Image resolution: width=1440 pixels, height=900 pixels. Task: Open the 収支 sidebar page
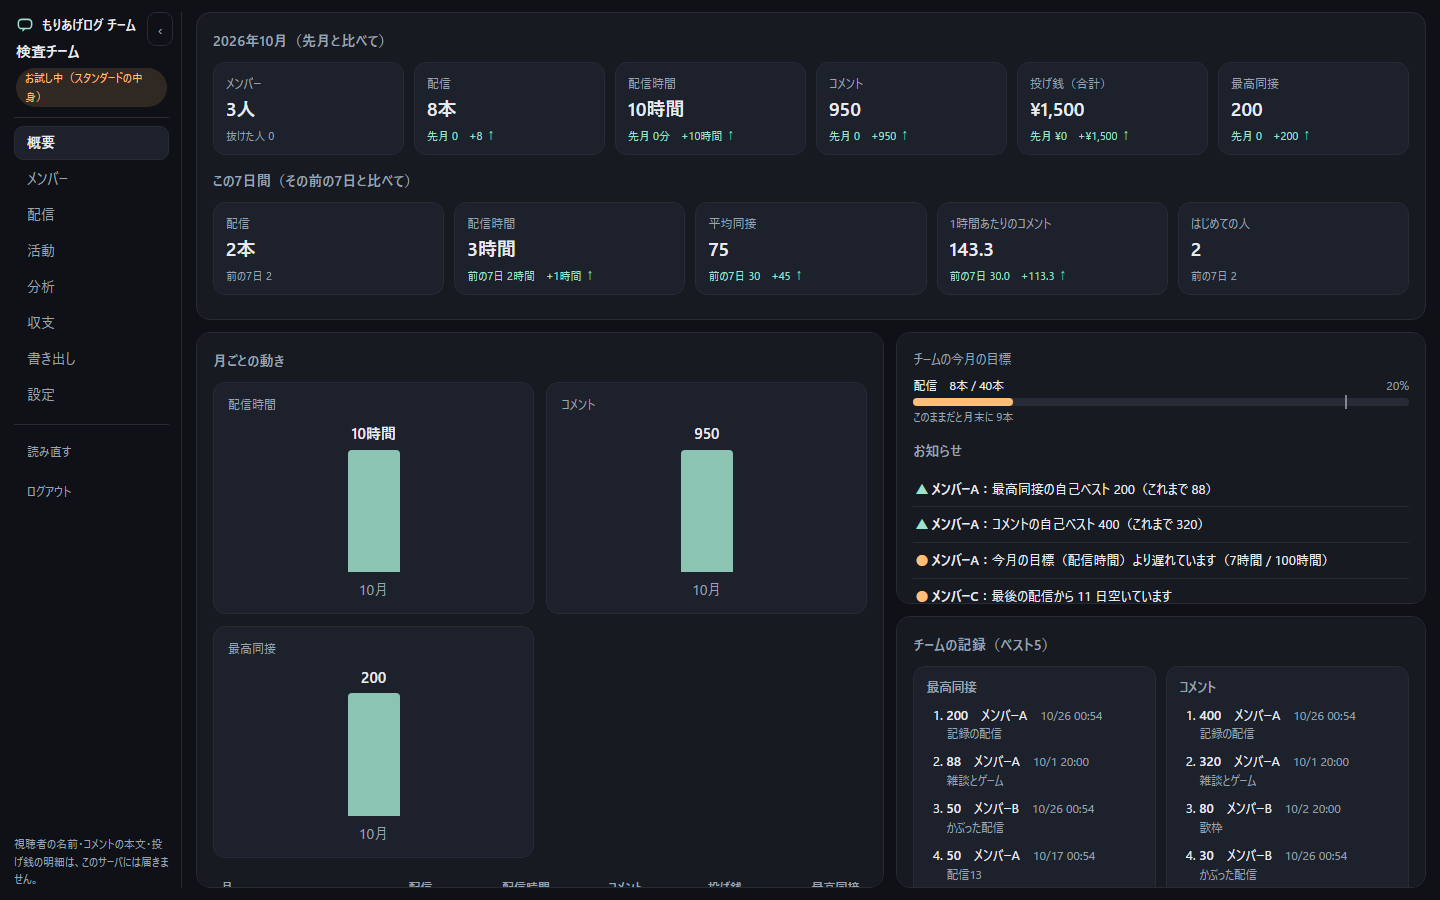click(x=91, y=323)
